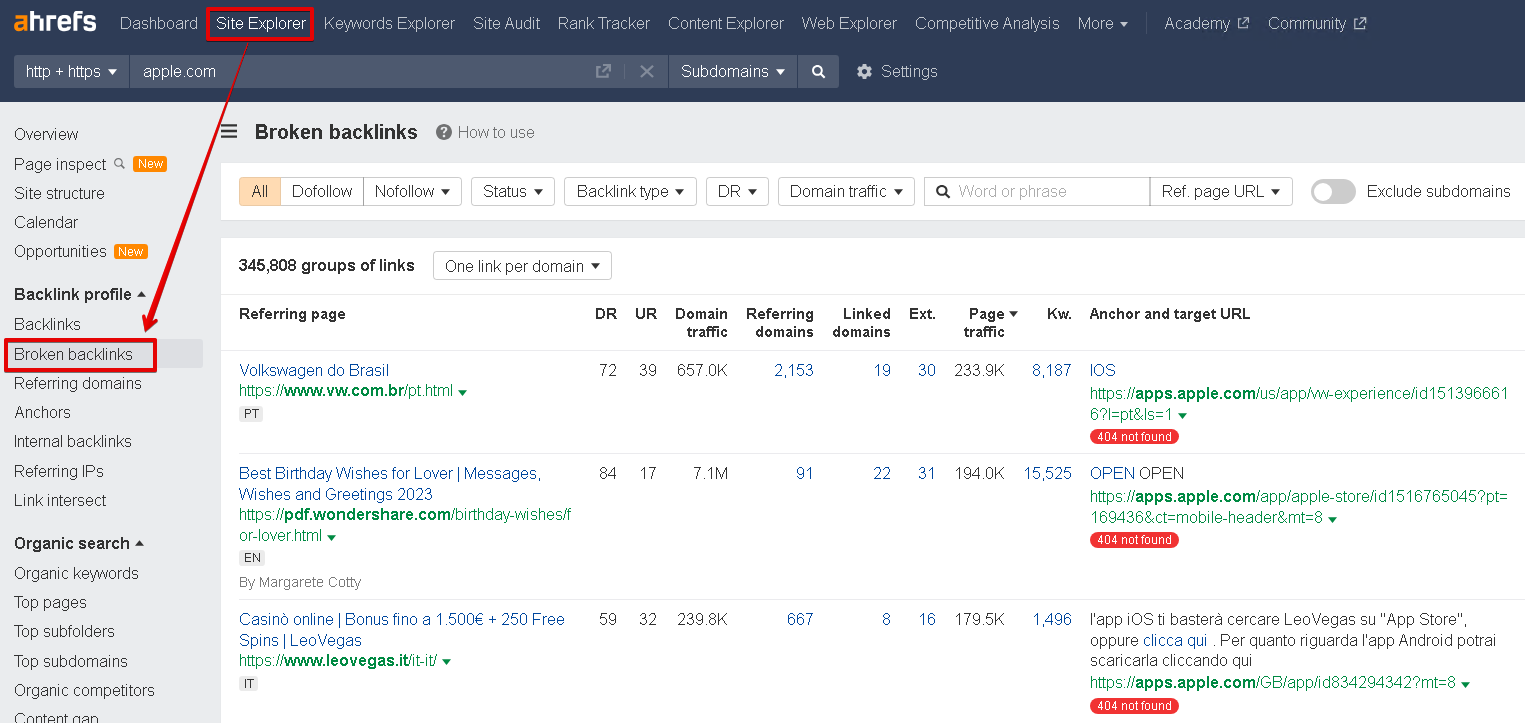Select the All links filter

(x=260, y=192)
